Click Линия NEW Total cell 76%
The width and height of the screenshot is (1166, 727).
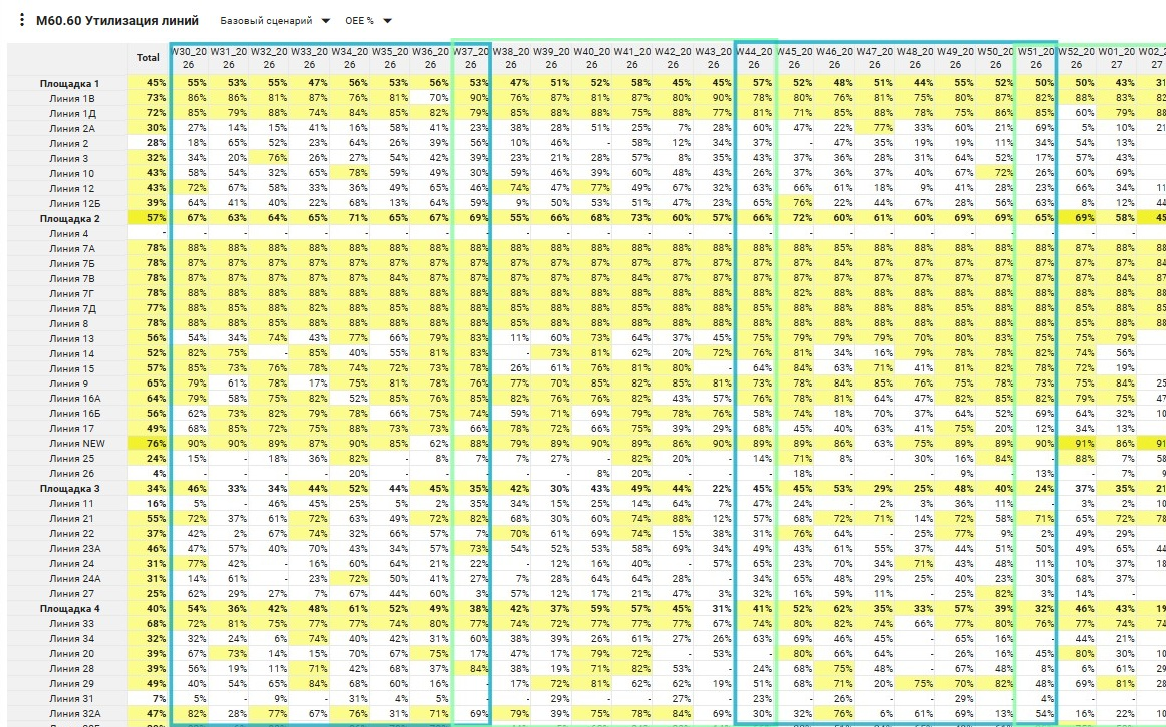click(x=148, y=443)
